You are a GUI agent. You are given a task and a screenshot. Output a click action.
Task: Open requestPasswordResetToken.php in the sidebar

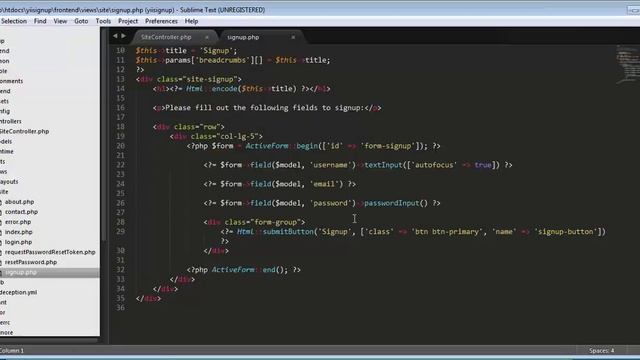(50, 252)
